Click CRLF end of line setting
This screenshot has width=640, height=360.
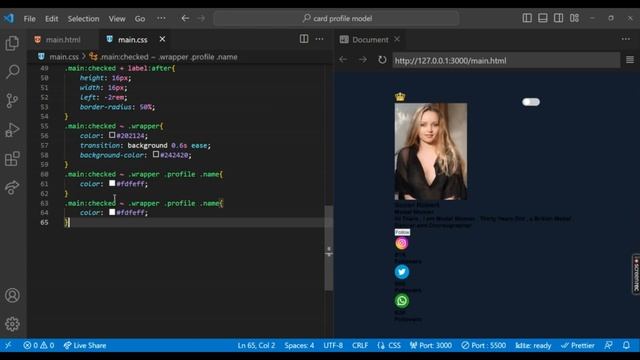(x=360, y=345)
